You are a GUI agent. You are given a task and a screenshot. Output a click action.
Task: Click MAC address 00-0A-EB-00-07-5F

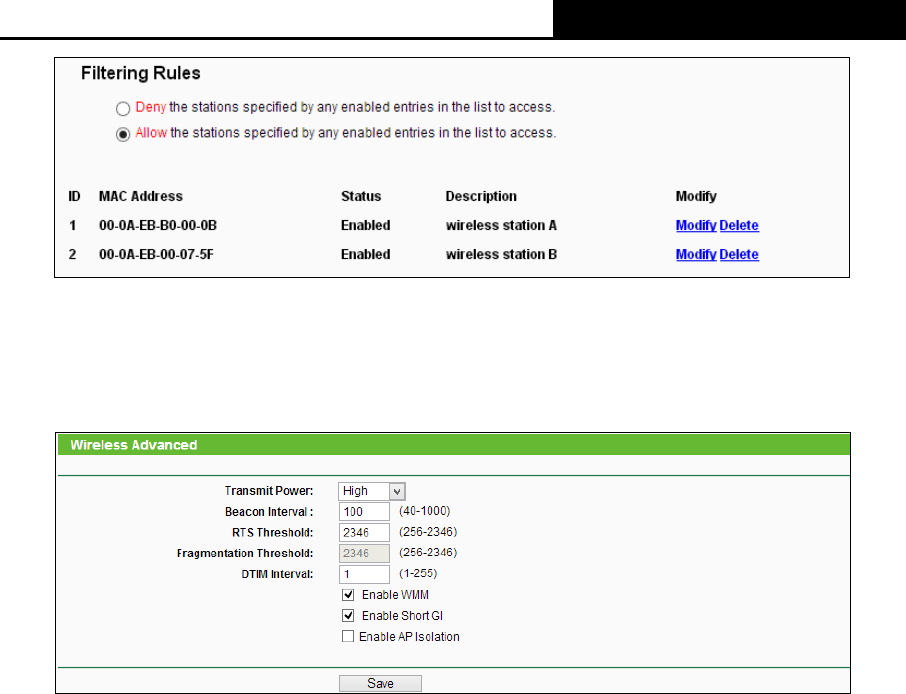click(157, 255)
